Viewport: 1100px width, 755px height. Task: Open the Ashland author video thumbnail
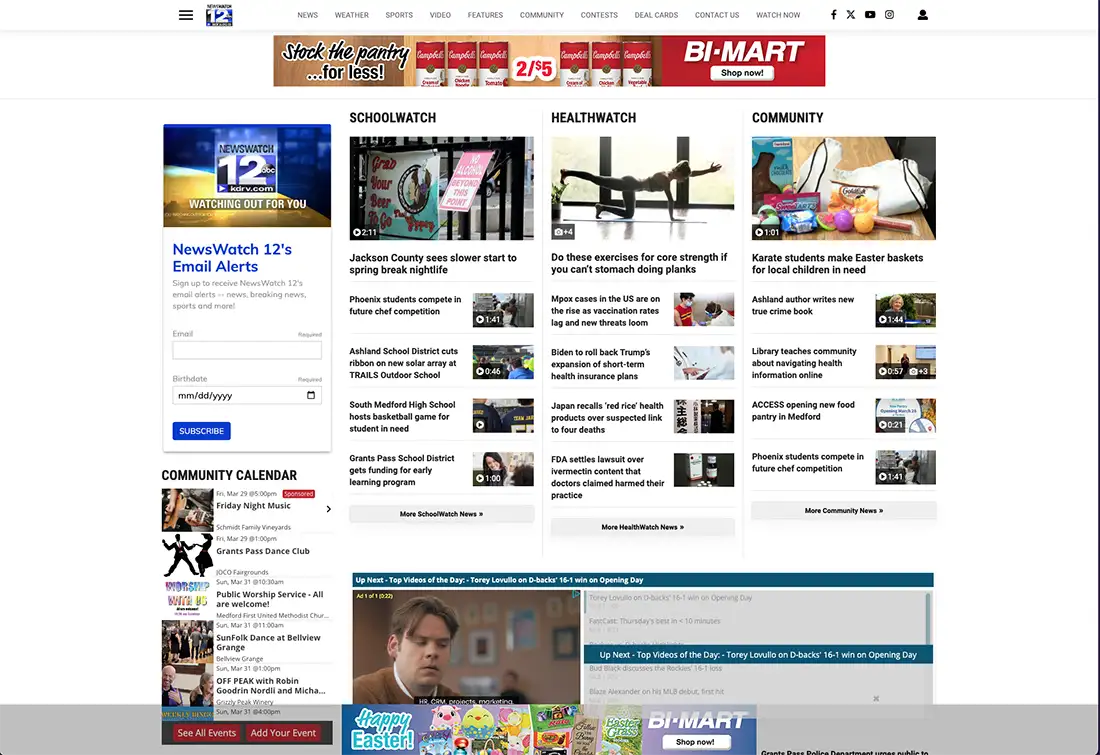tap(906, 310)
